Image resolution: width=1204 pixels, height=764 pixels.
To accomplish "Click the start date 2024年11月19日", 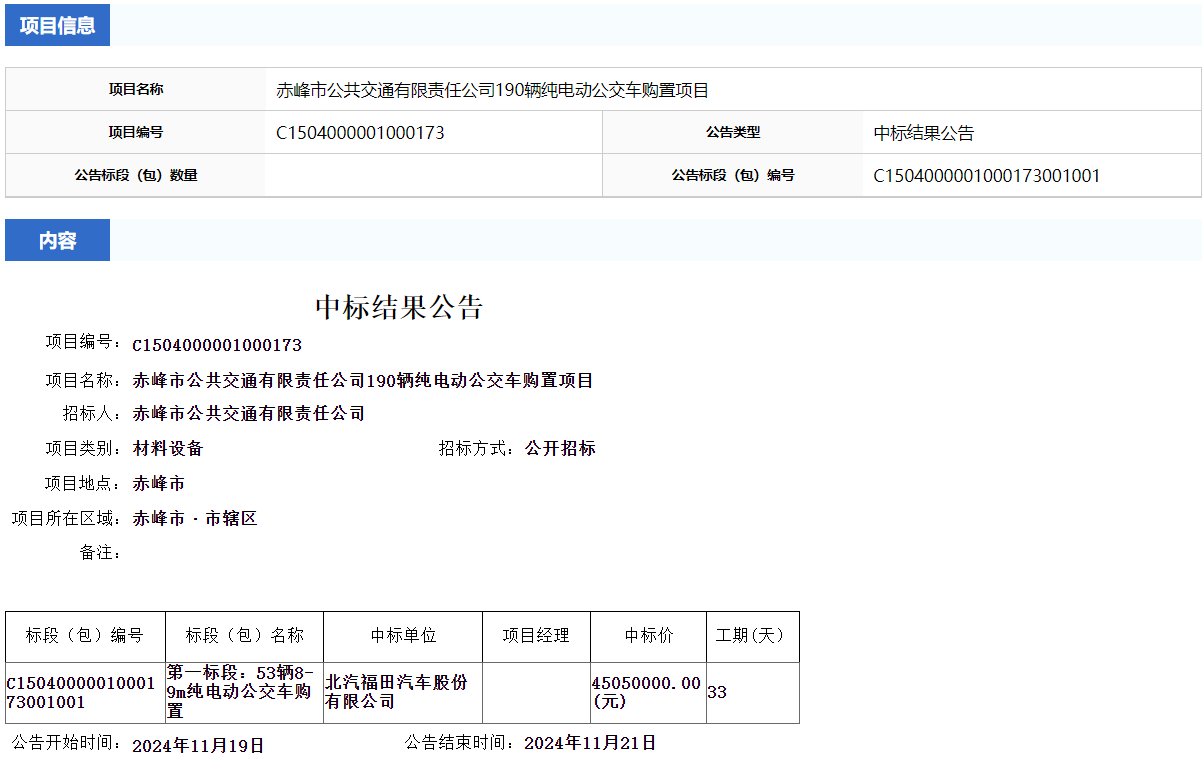I will tap(198, 745).
